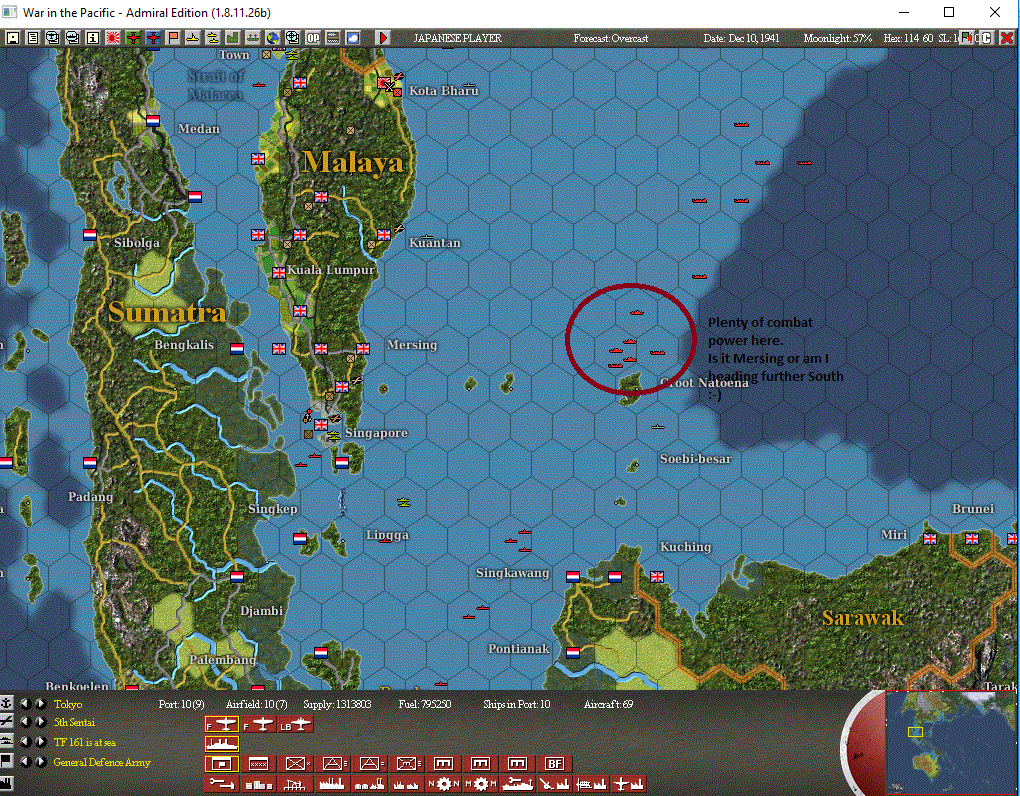The height and width of the screenshot is (796, 1020).
Task: Select the flag land unit icon bottom left
Action: (6, 760)
